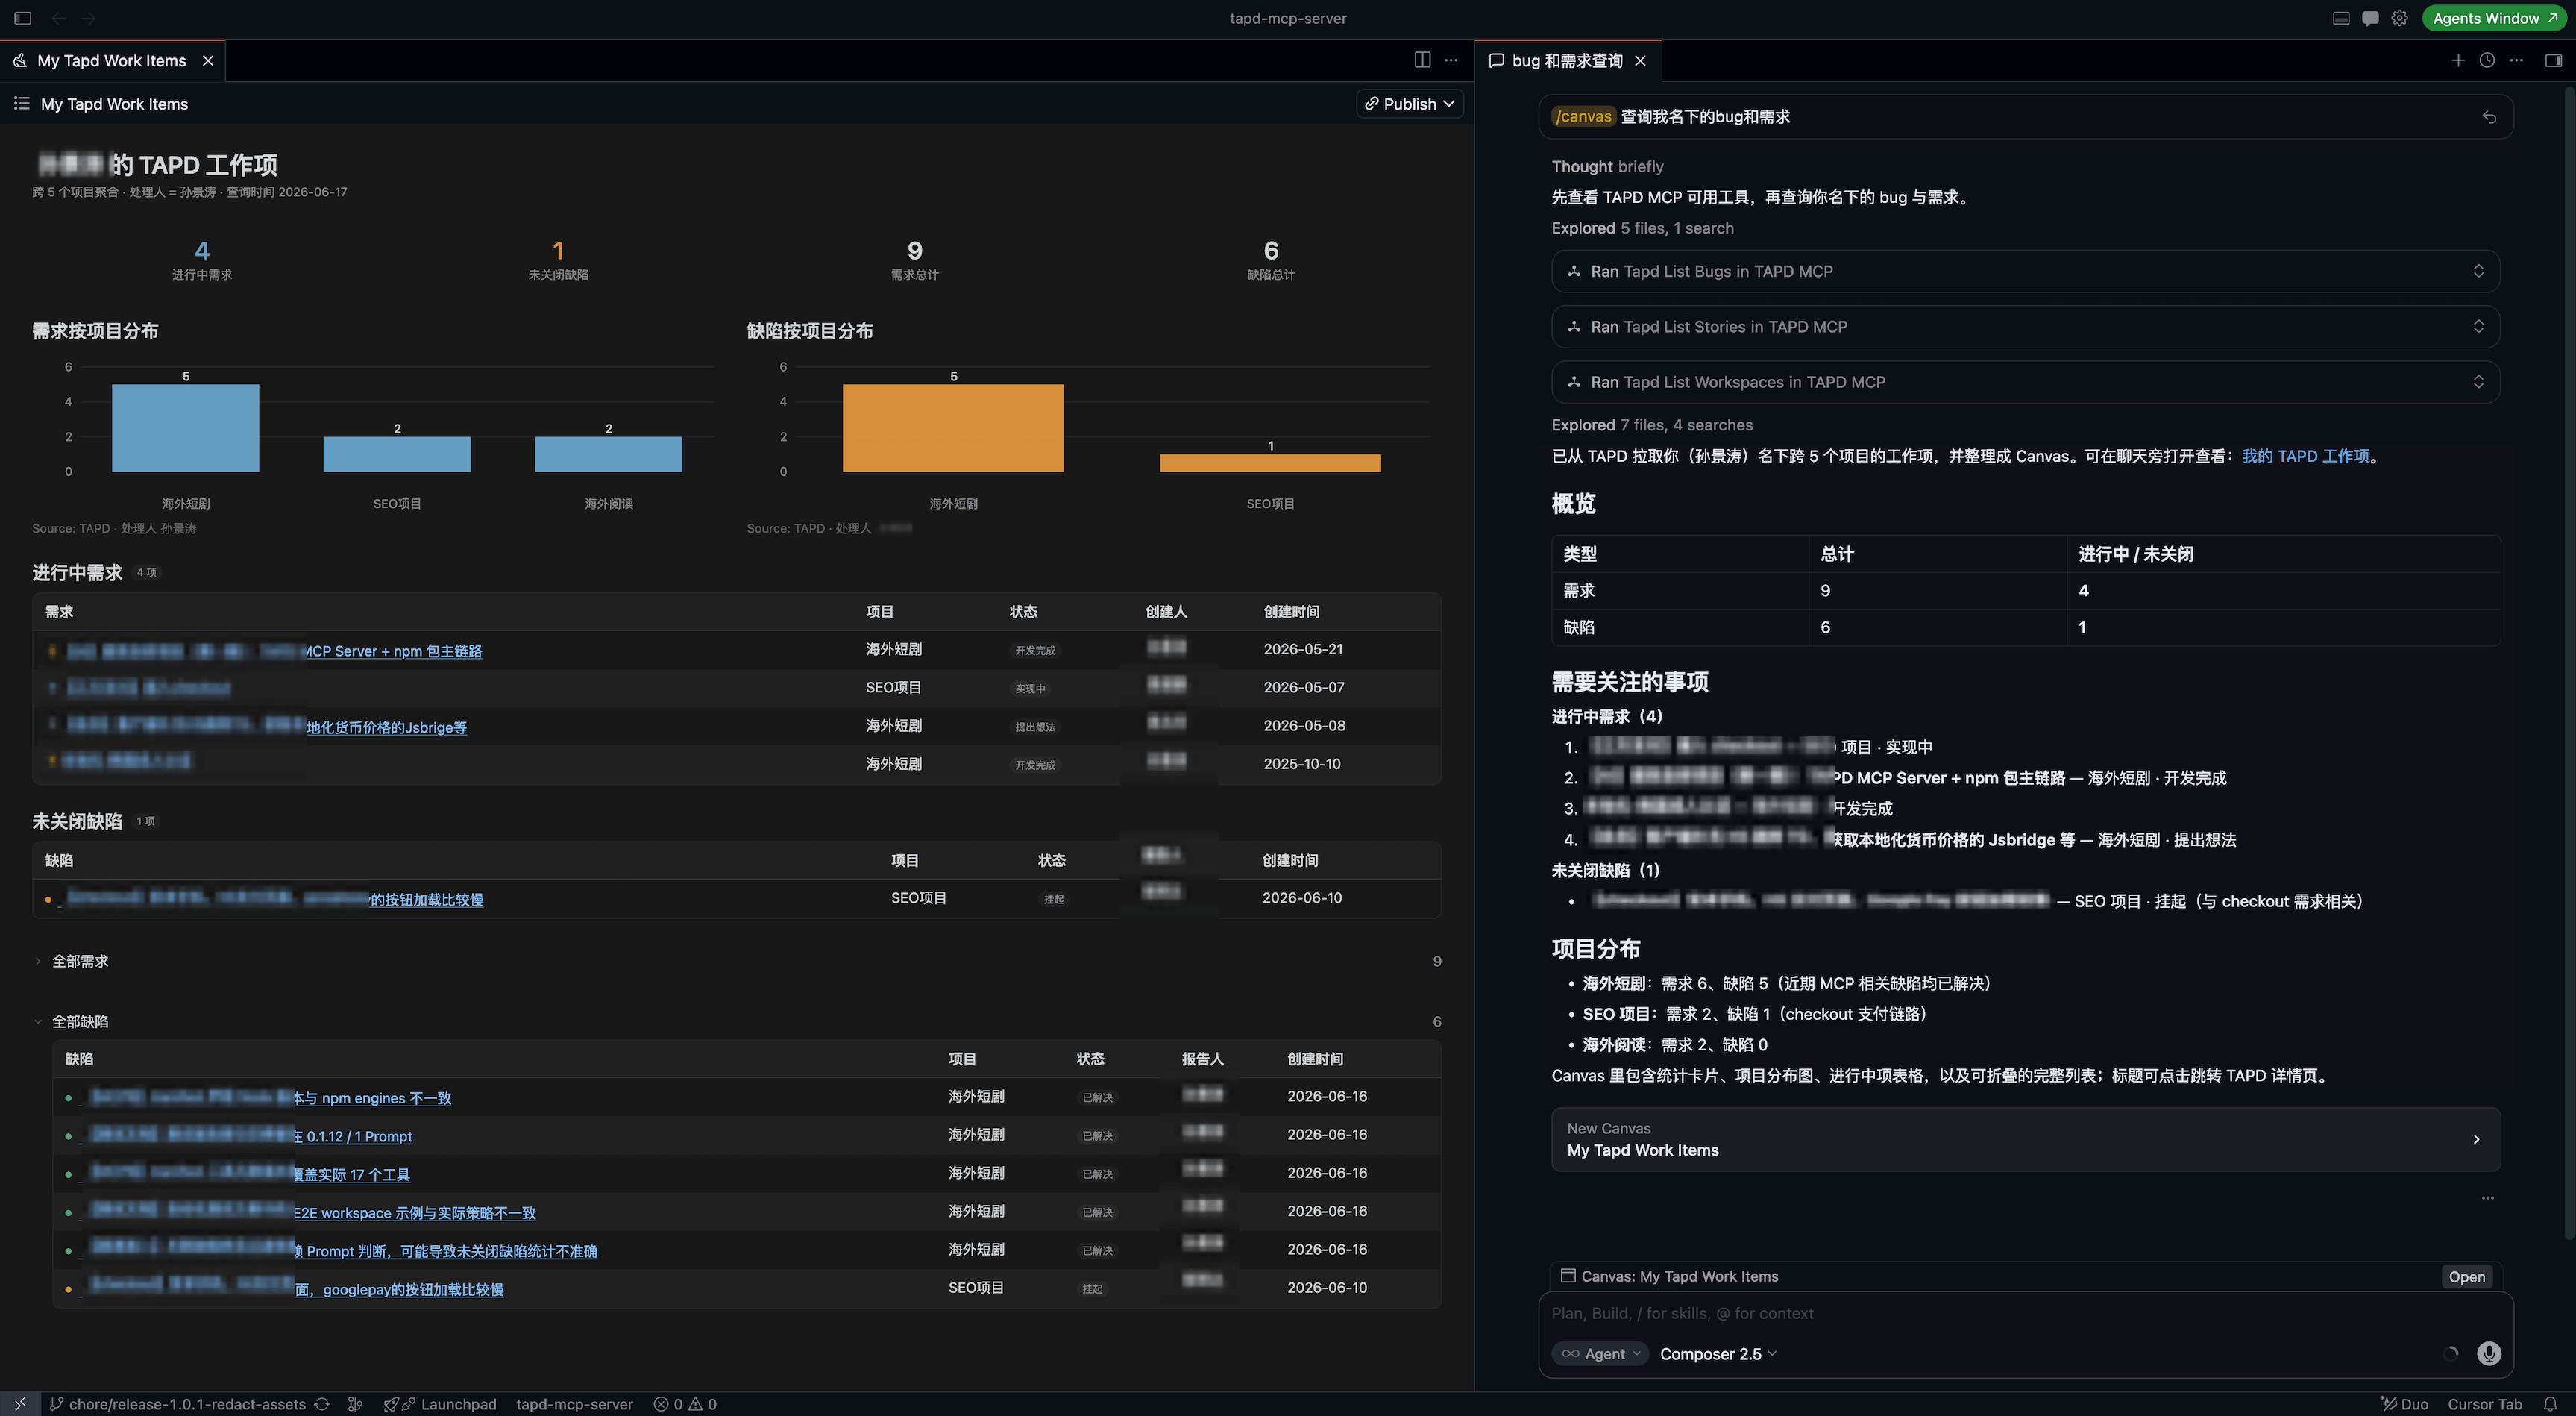Expand Ran Tapd List Stories tool call

(2025, 326)
